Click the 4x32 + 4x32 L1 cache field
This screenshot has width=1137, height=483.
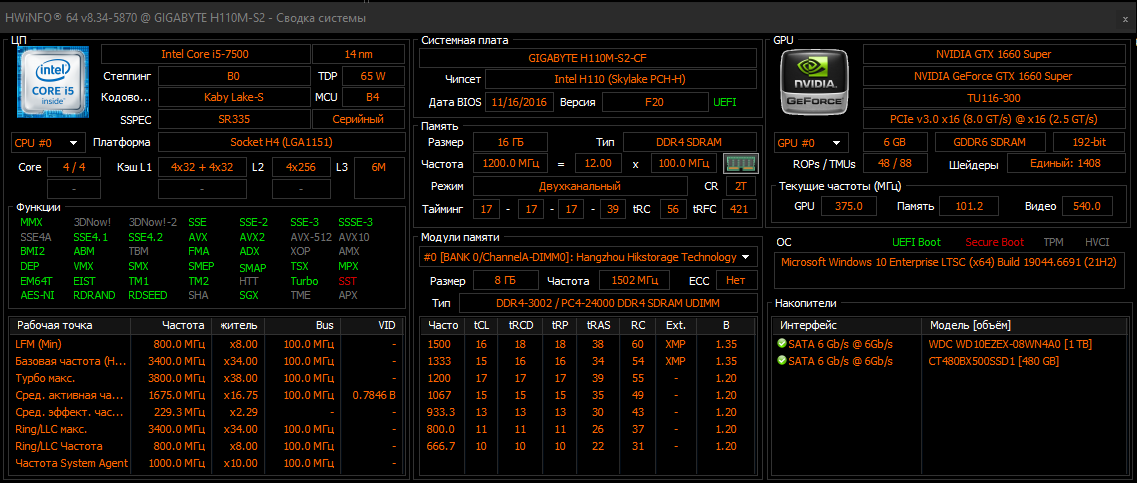point(202,167)
